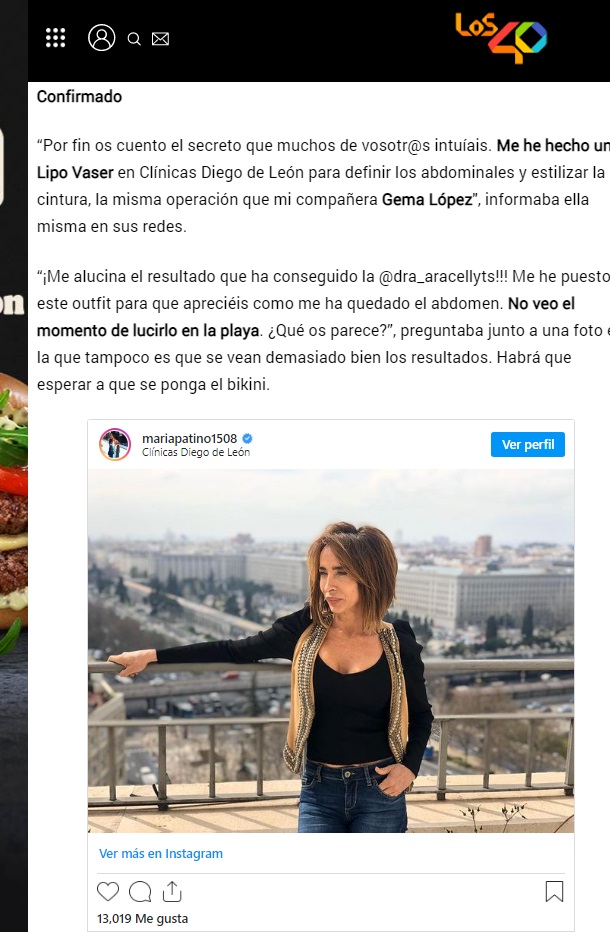This screenshot has width=610, height=932.
Task: Open the grid apps menu icon
Action: coord(55,38)
